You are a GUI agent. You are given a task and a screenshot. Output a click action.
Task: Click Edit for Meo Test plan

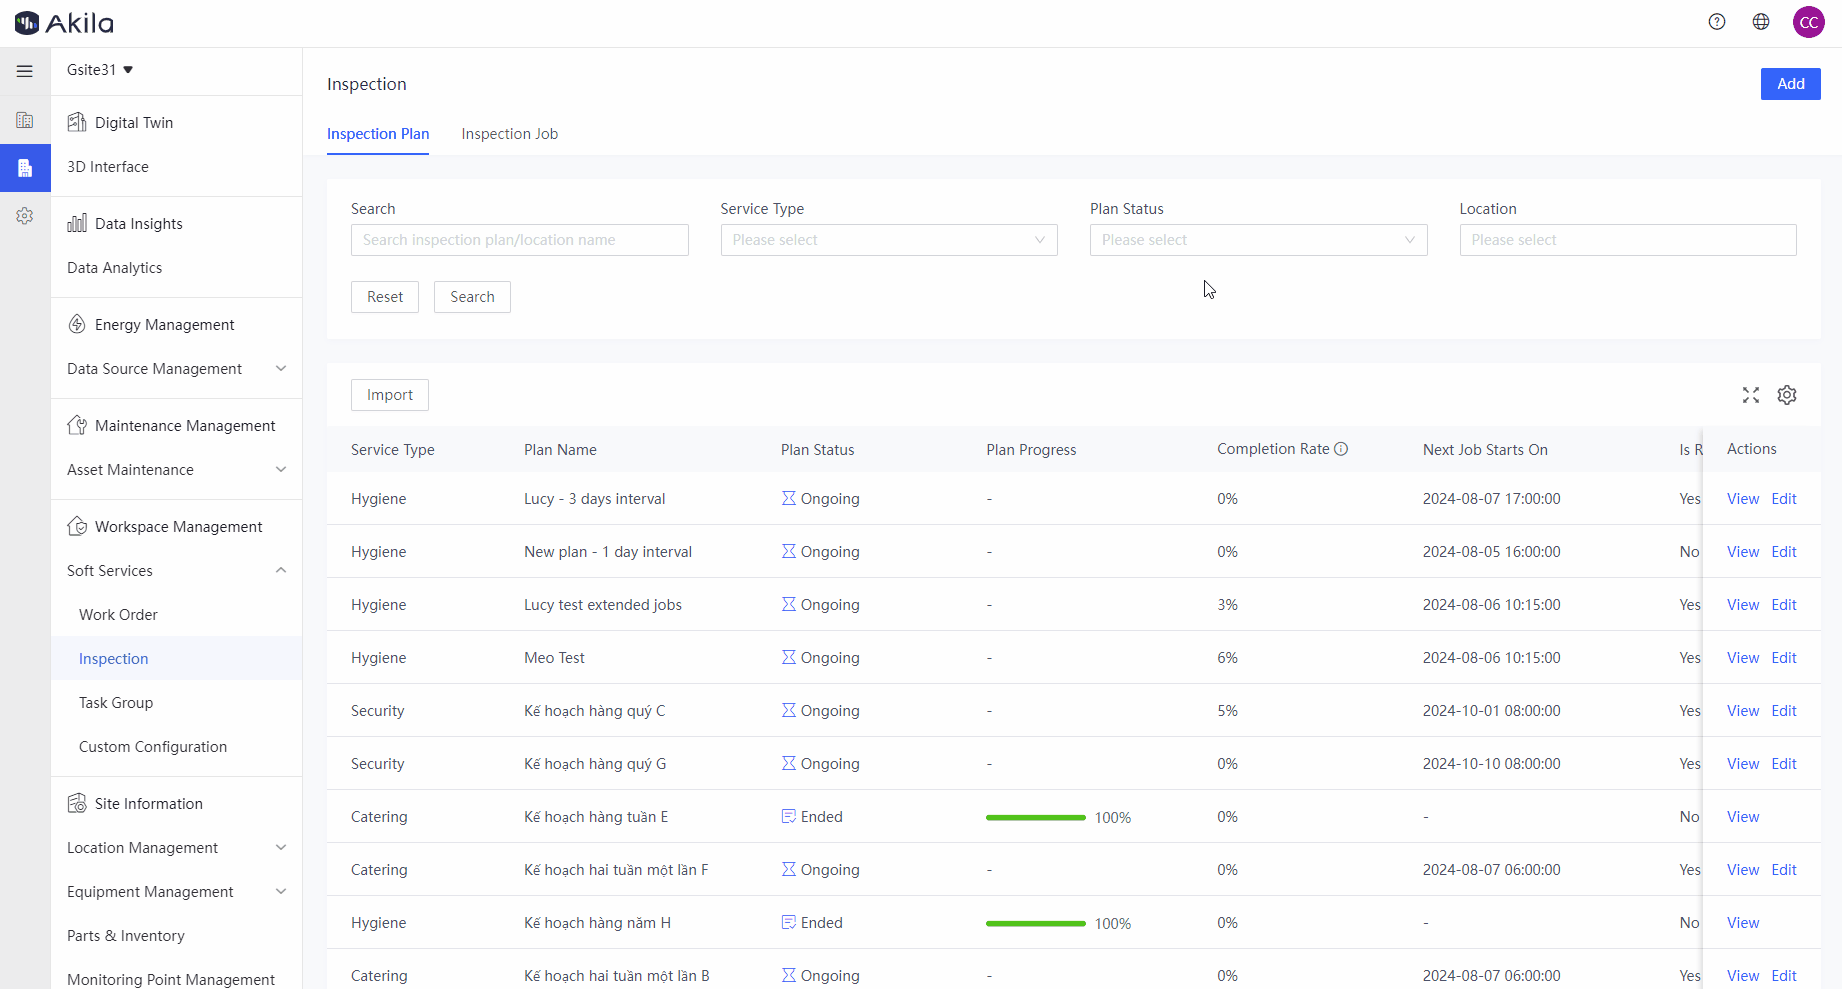[x=1784, y=658]
